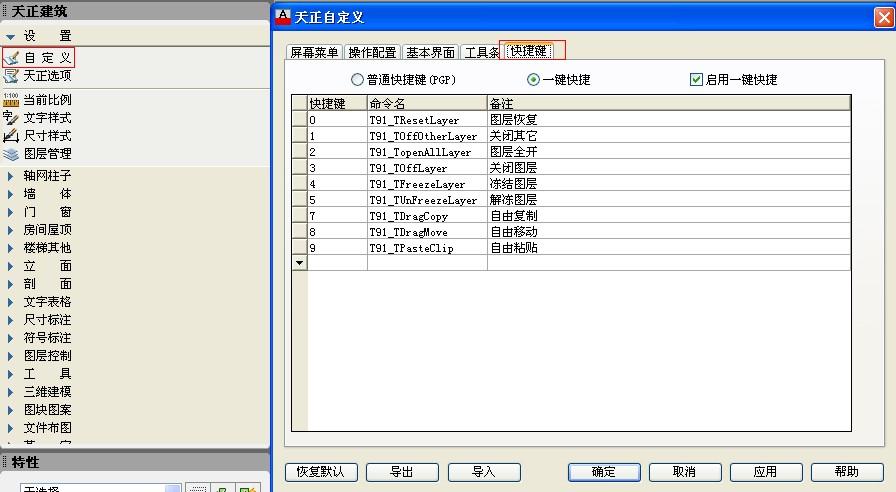Click the 取消 button
Screen dimensions: 896x492
685,472
